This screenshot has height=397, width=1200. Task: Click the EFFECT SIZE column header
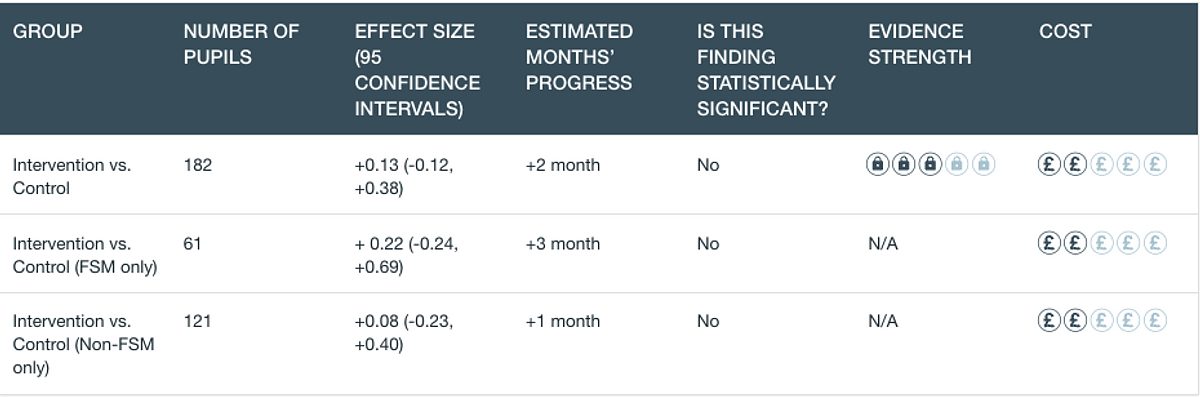pyautogui.click(x=417, y=70)
